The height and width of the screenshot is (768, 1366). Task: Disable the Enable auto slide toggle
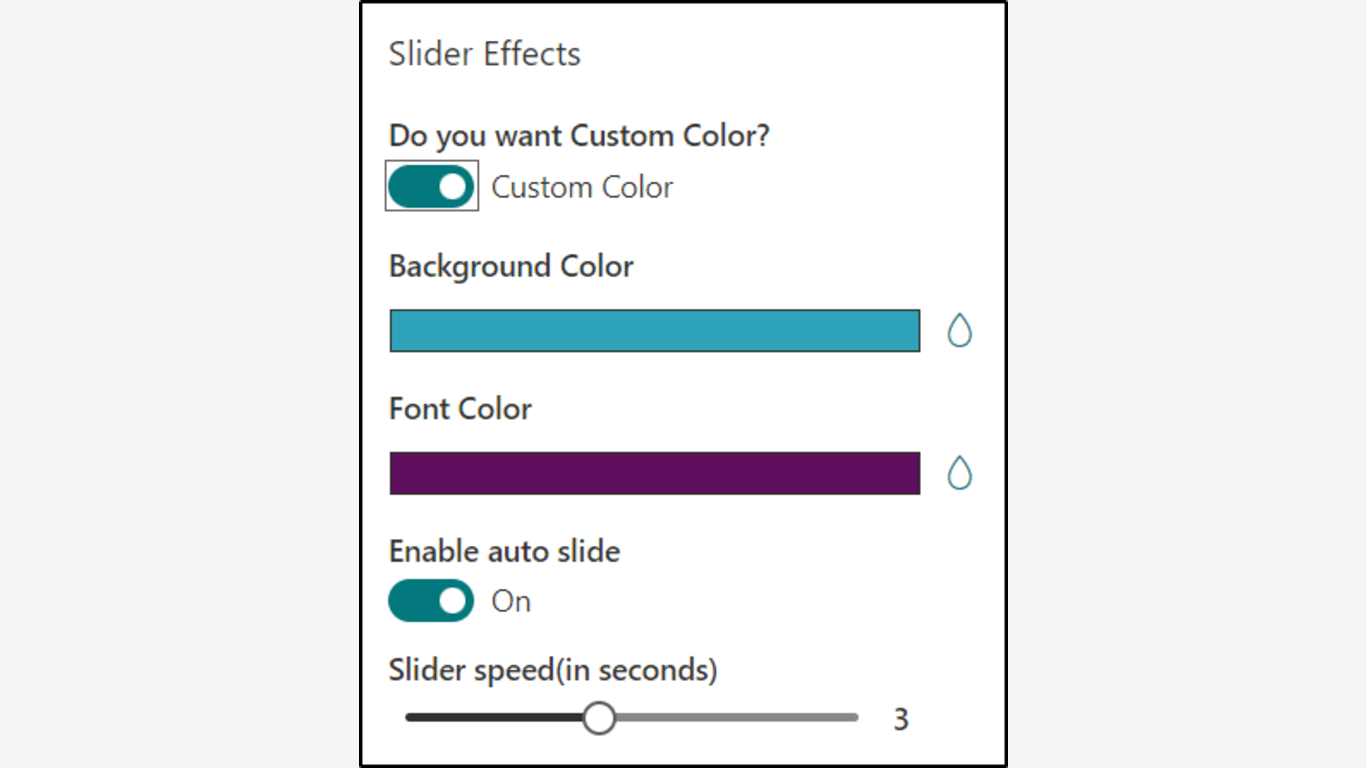coord(431,601)
